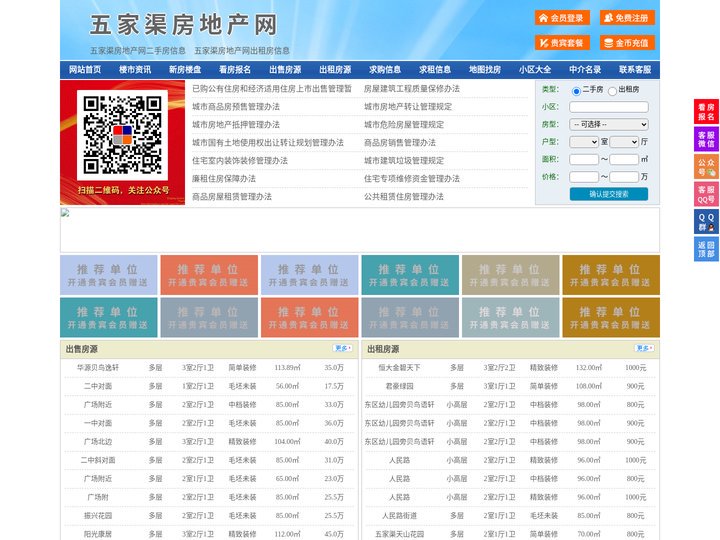Open the 室 count dropdown
Image resolution: width=720 pixels, height=540 pixels.
point(584,142)
